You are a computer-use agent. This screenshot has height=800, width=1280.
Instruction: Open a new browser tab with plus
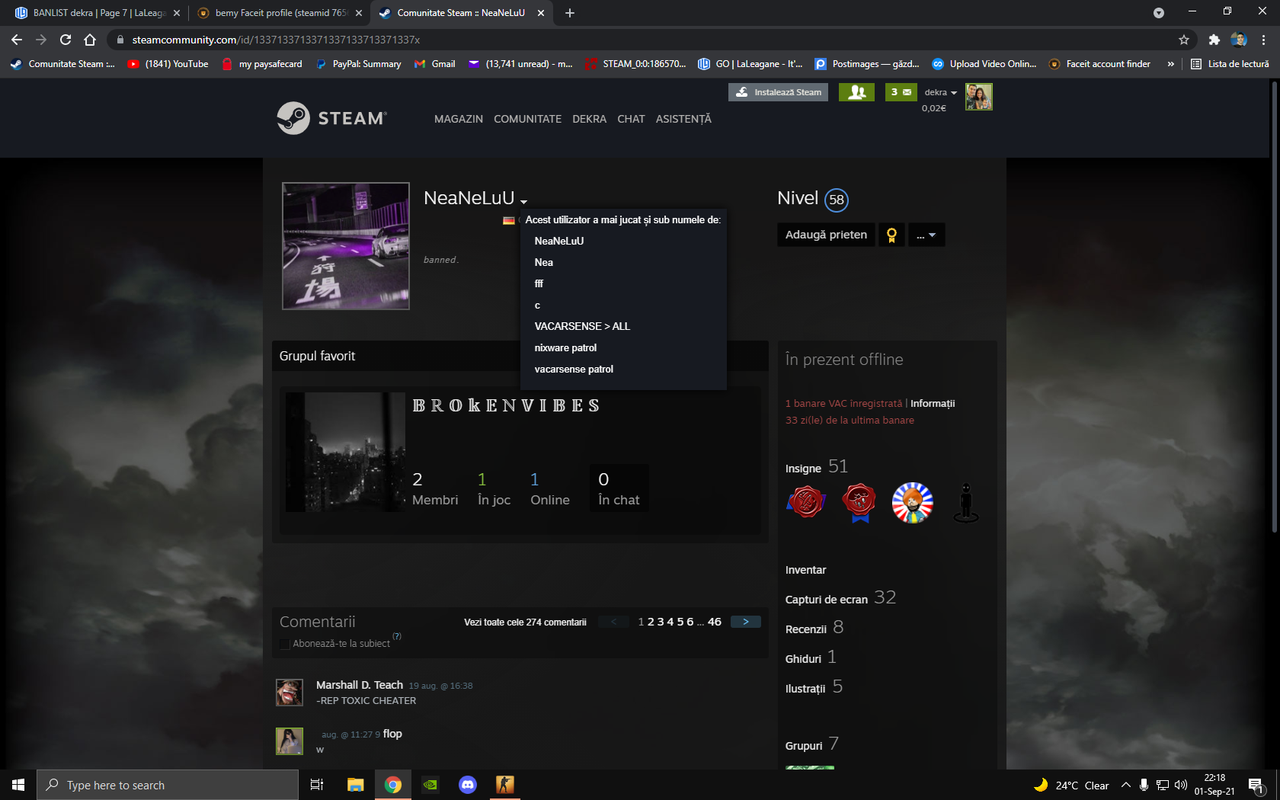click(570, 13)
